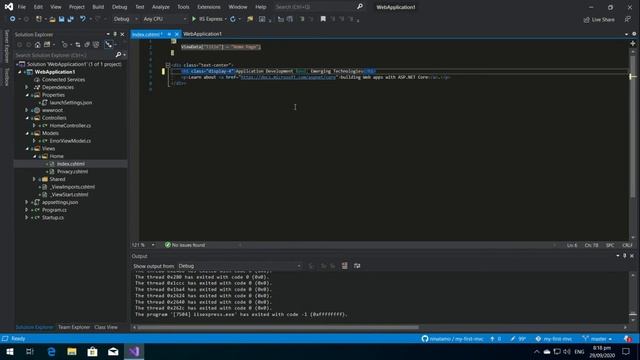Select launchSettings.json in Solution Explorer
Screen dimensions: 640x360
71,102
